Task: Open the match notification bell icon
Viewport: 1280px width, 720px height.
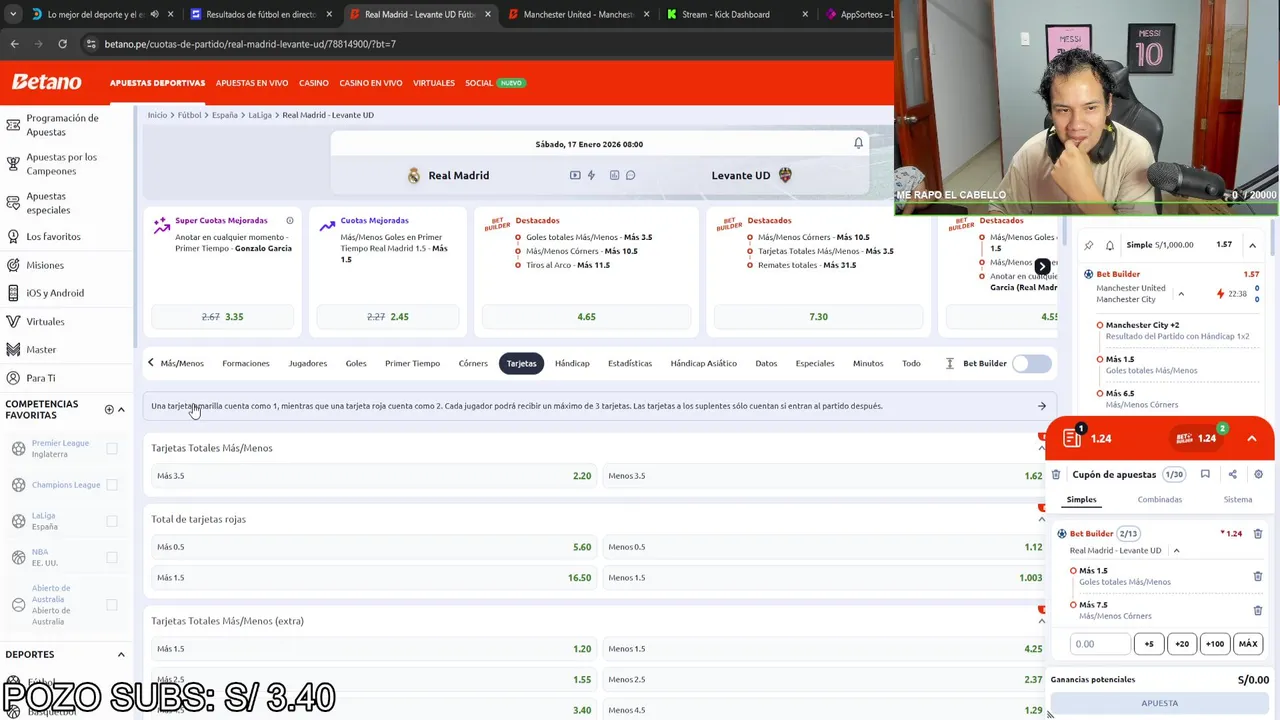Action: [x=858, y=143]
